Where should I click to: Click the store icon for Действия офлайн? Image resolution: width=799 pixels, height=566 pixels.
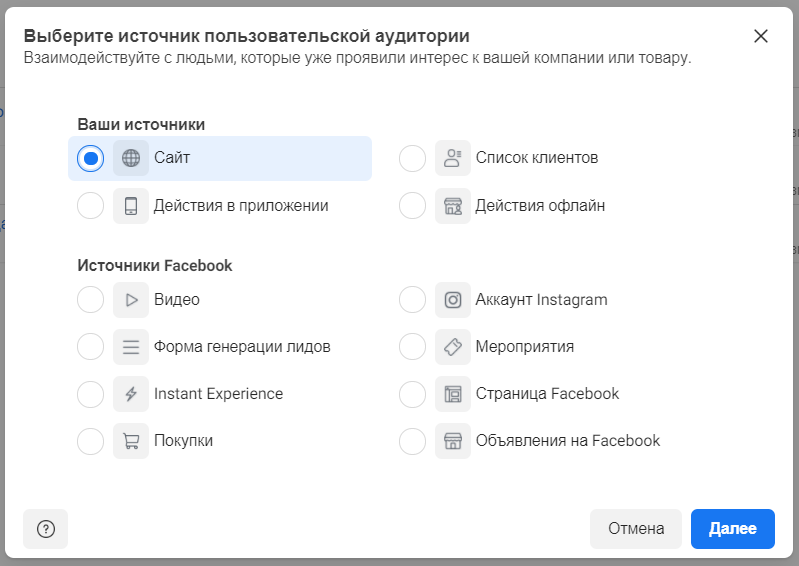coord(453,206)
